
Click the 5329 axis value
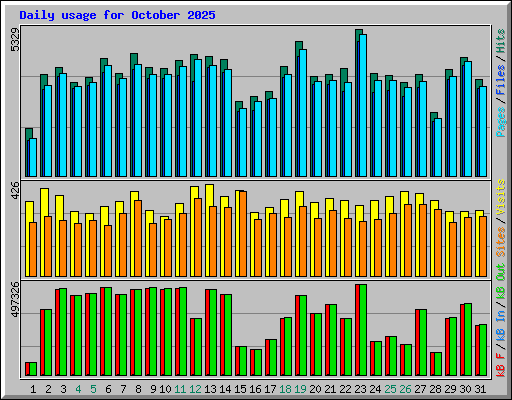pos(15,39)
